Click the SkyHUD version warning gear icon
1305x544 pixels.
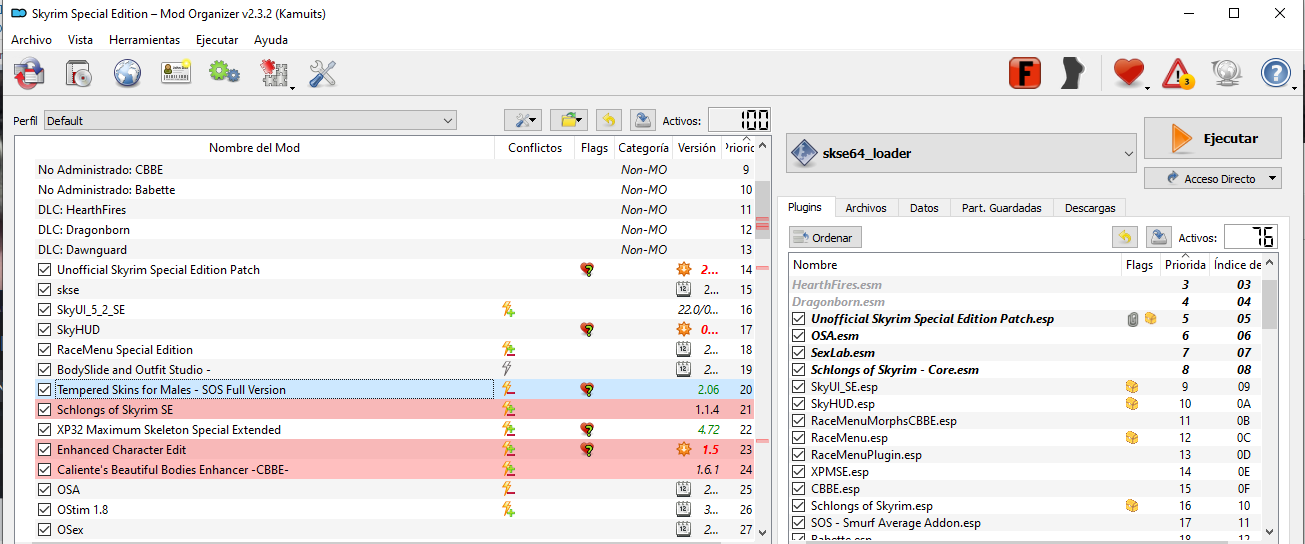pyautogui.click(x=684, y=330)
